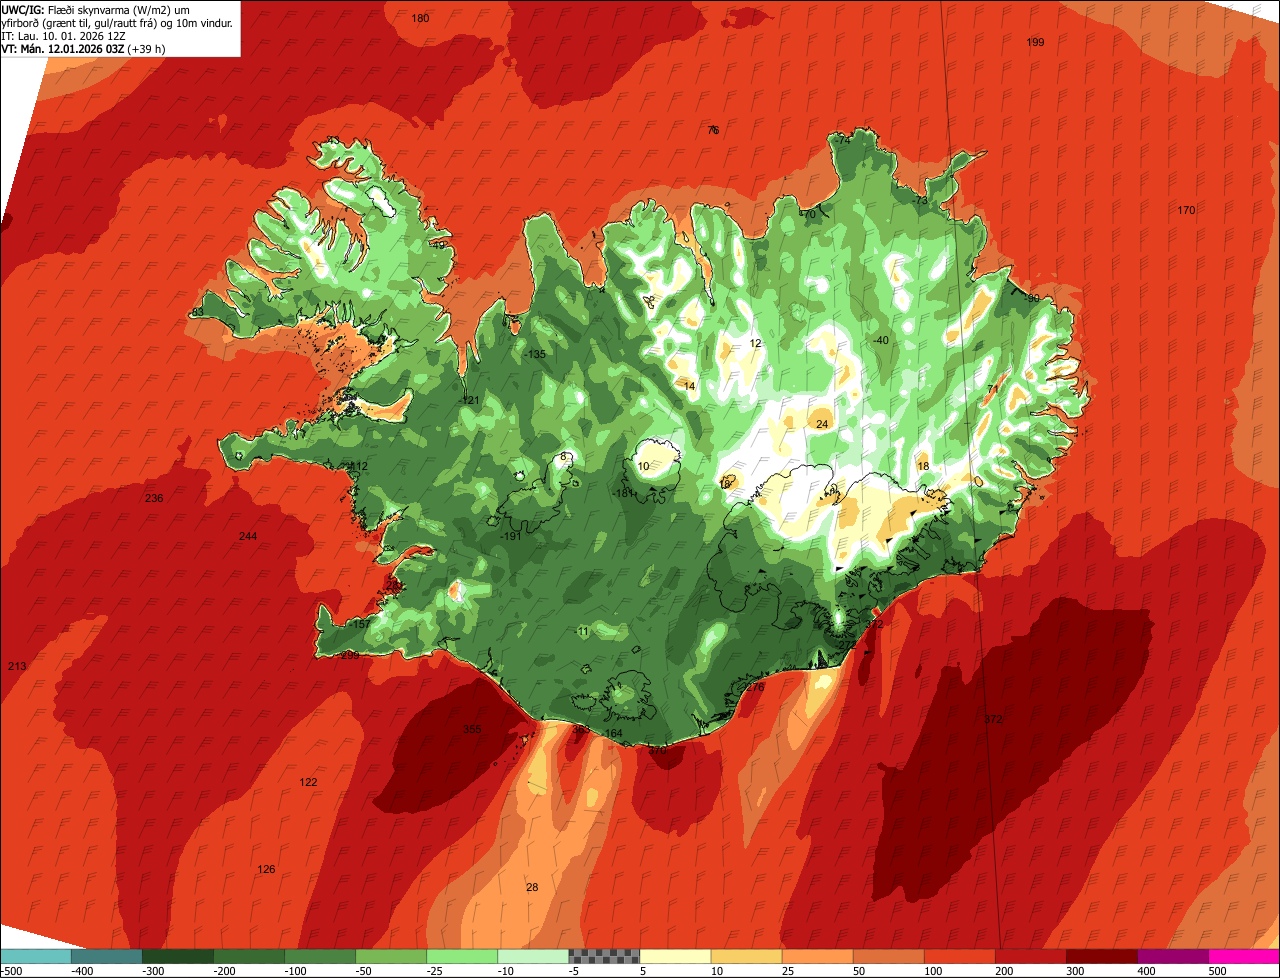Screen dimensions: 1280x978
Task: Click the '180' value at the top of the map
Action: pyautogui.click(x=421, y=18)
